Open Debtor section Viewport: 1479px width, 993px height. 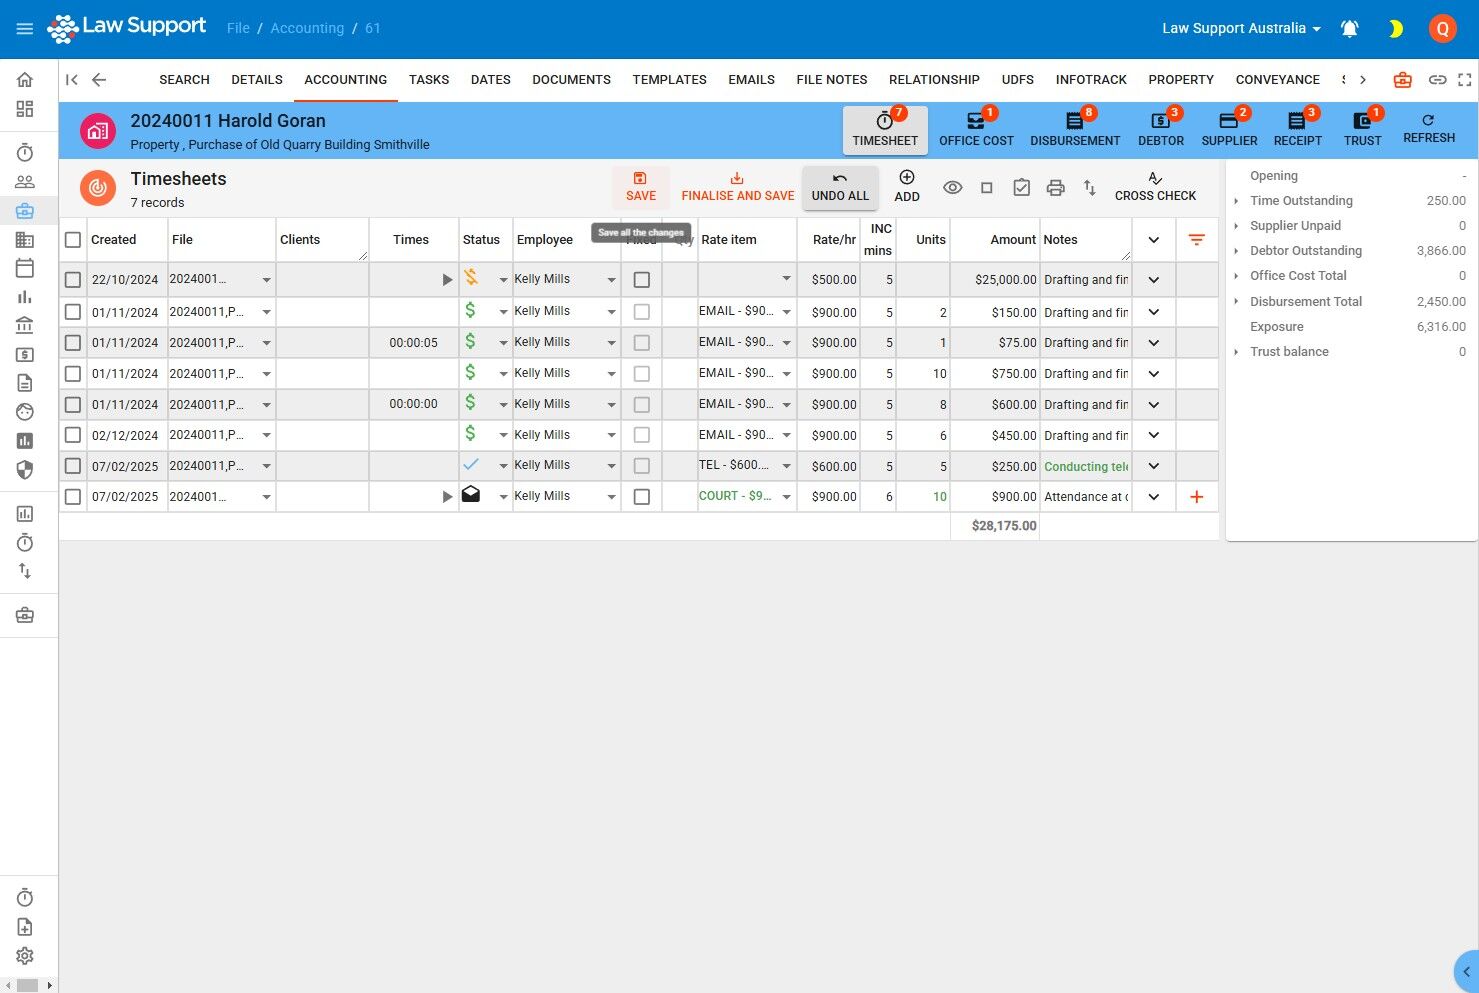(x=1161, y=130)
